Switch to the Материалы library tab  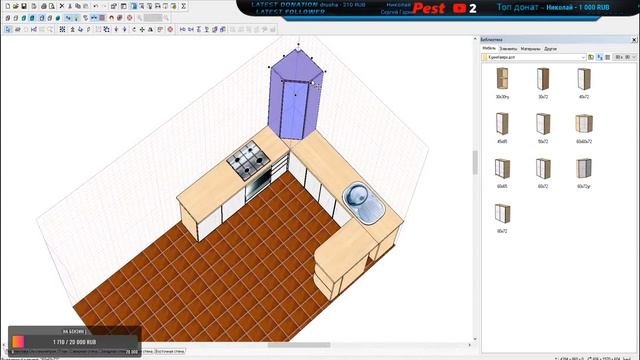[531, 49]
